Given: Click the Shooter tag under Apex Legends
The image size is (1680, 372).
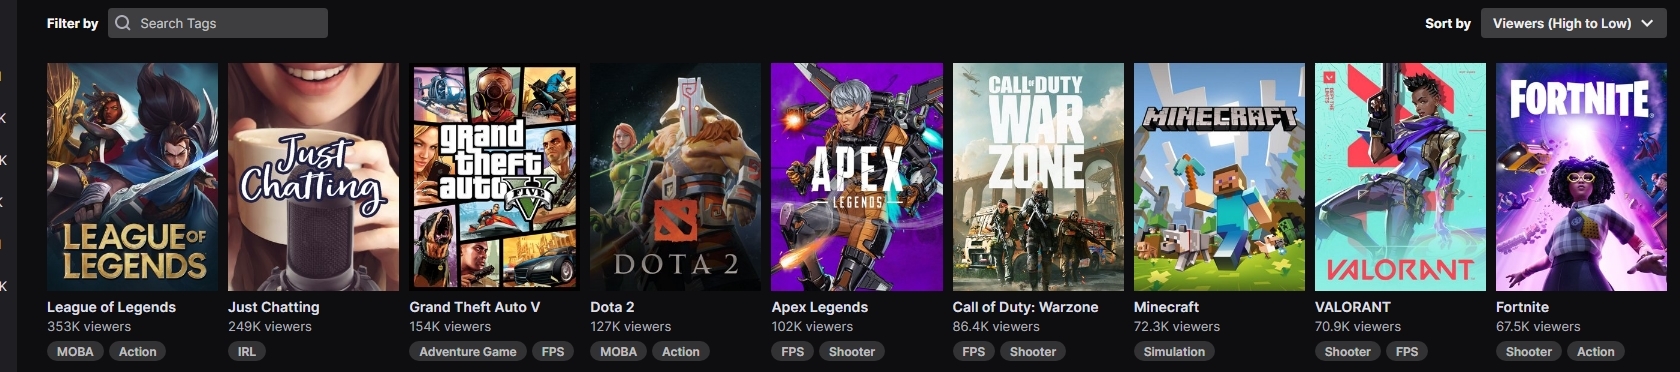Looking at the screenshot, I should [x=852, y=351].
